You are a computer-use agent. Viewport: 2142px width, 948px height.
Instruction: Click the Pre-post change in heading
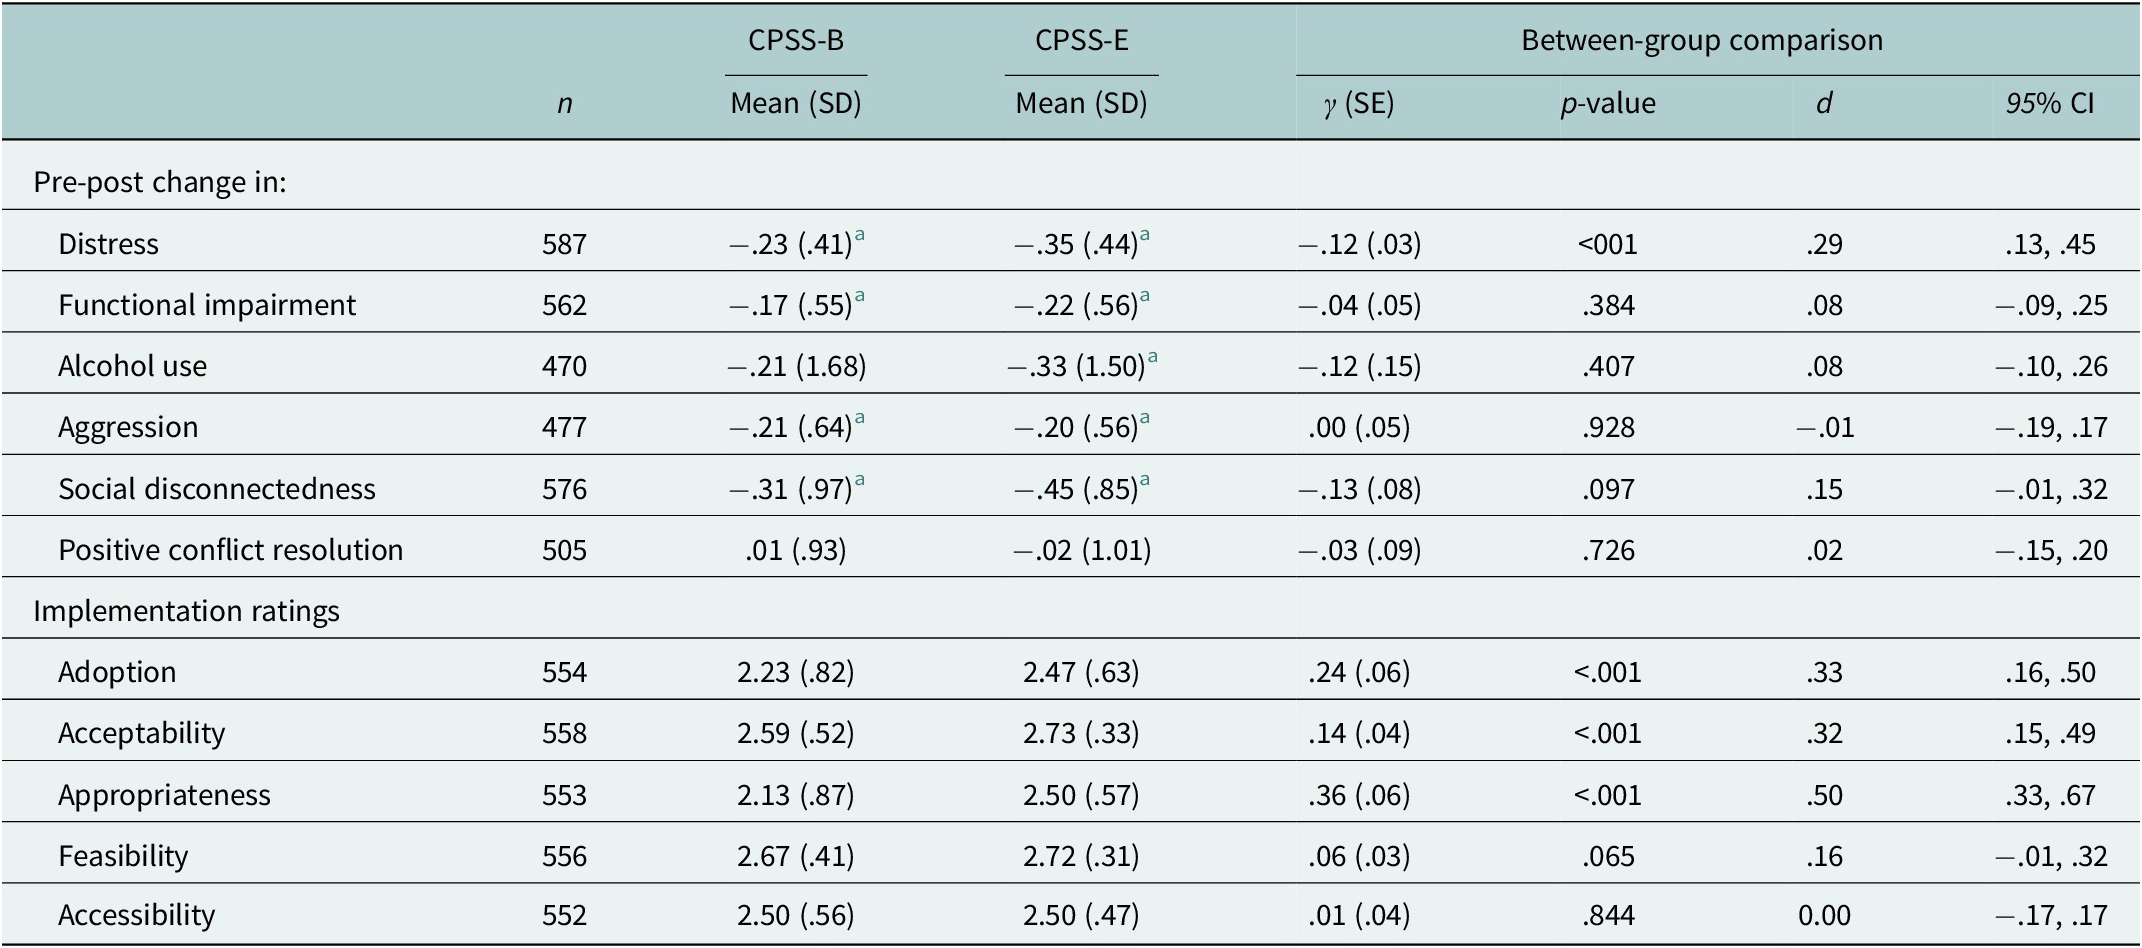coord(160,182)
